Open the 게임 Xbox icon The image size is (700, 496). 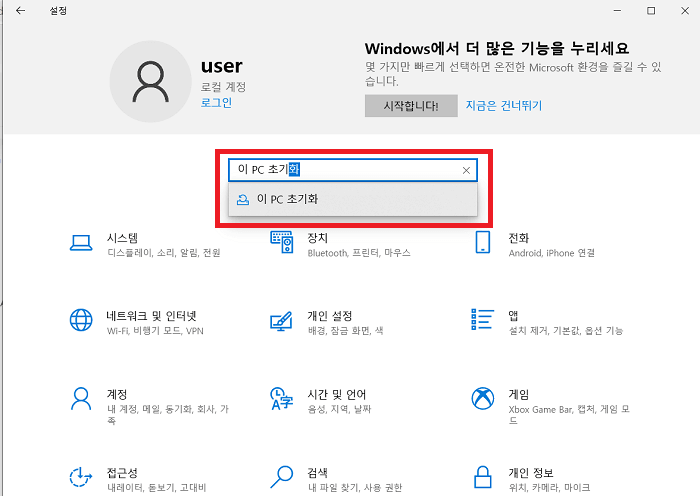pos(483,398)
